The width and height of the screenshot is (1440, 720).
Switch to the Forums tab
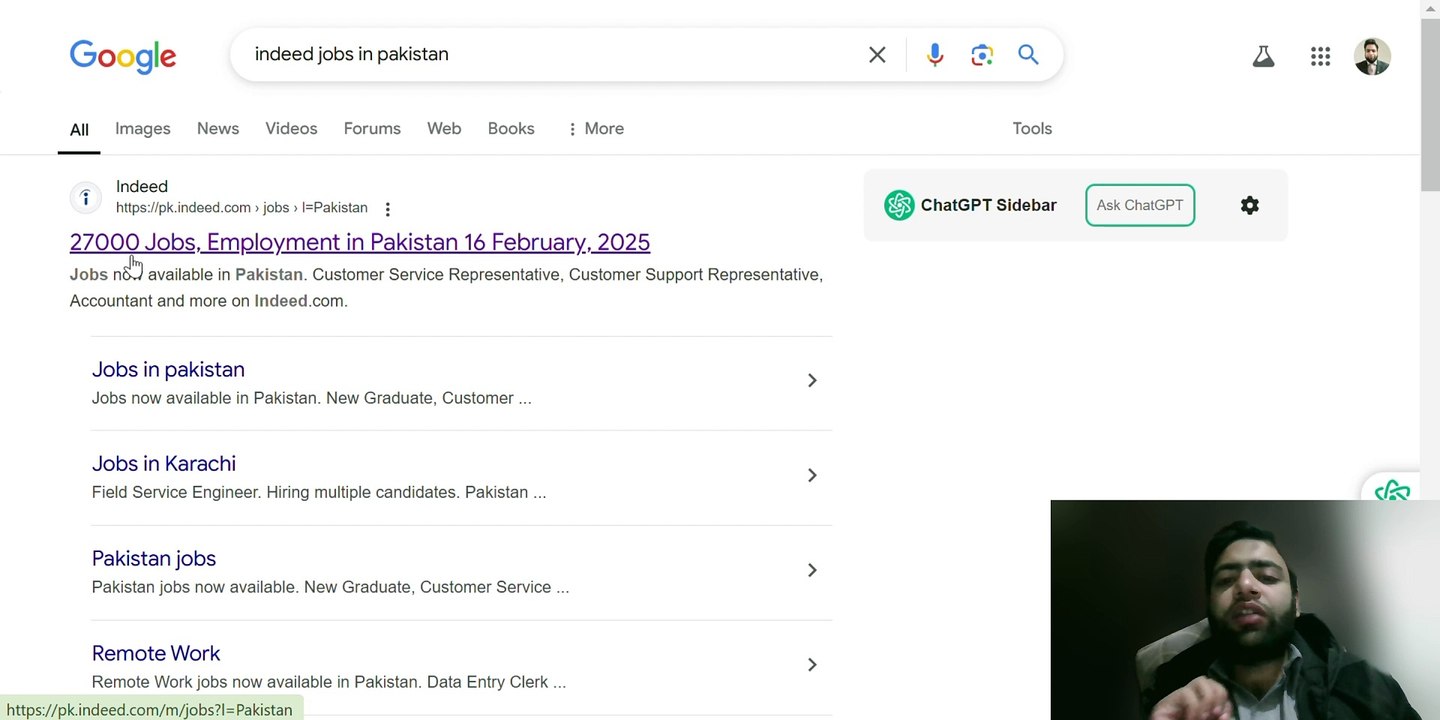click(372, 128)
